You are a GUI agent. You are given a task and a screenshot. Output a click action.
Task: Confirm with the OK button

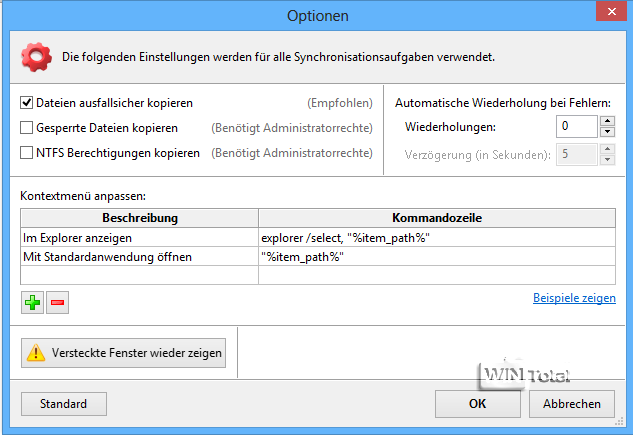477,404
